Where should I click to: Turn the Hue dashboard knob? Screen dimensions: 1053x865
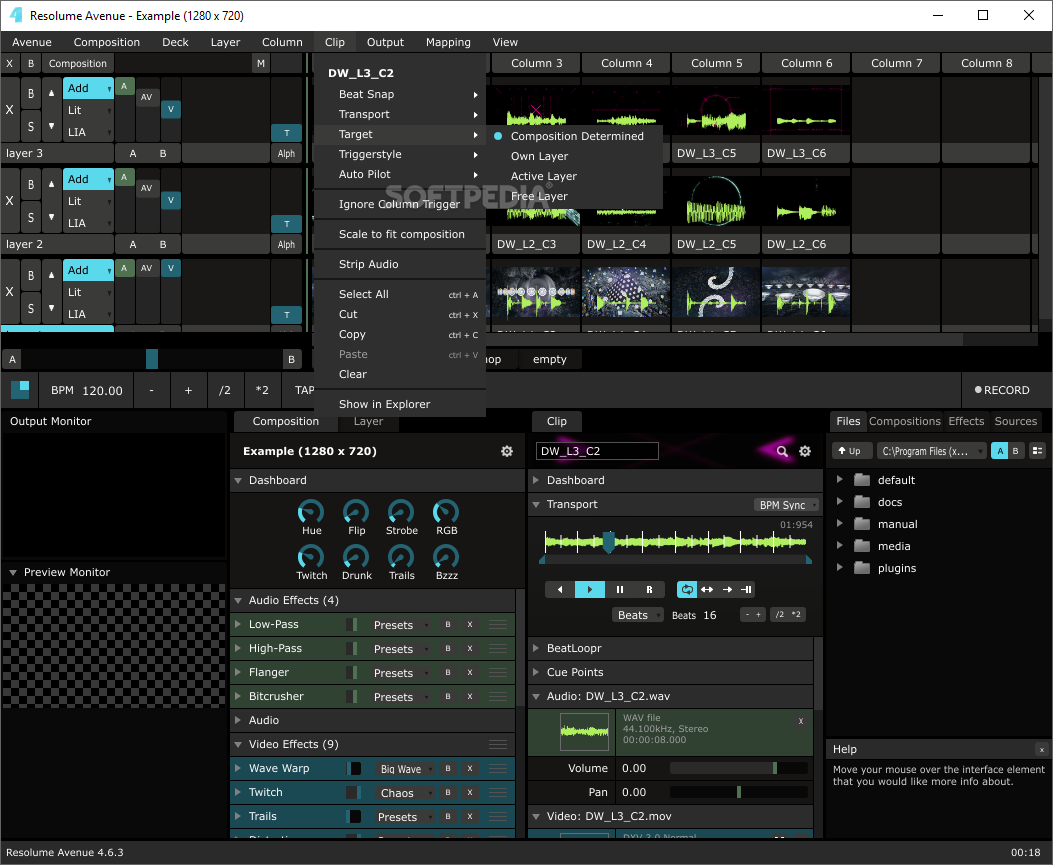click(311, 512)
